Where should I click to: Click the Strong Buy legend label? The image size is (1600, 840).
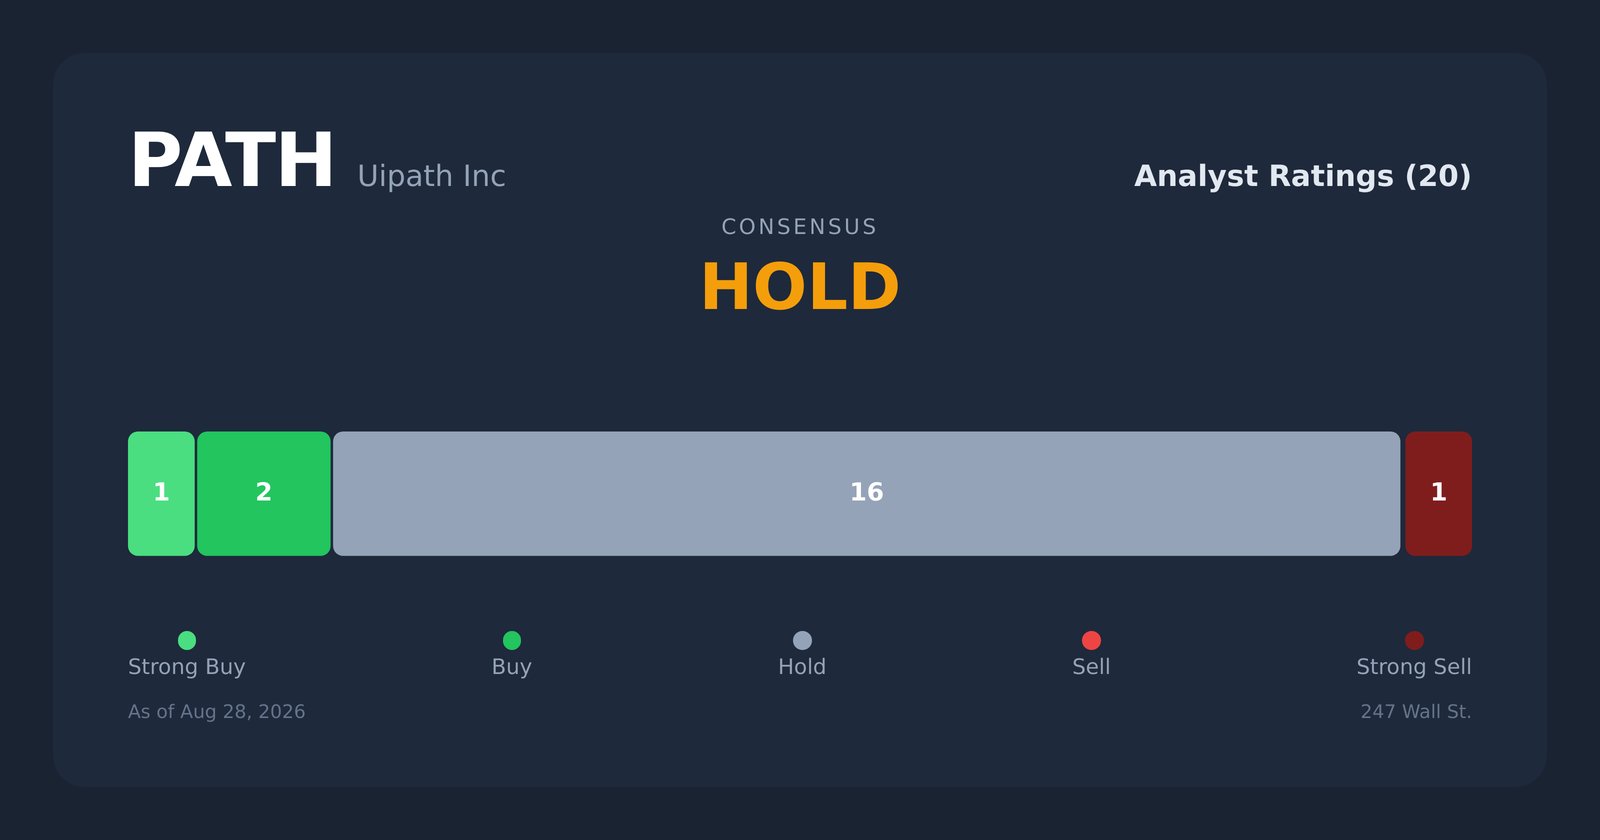point(187,667)
